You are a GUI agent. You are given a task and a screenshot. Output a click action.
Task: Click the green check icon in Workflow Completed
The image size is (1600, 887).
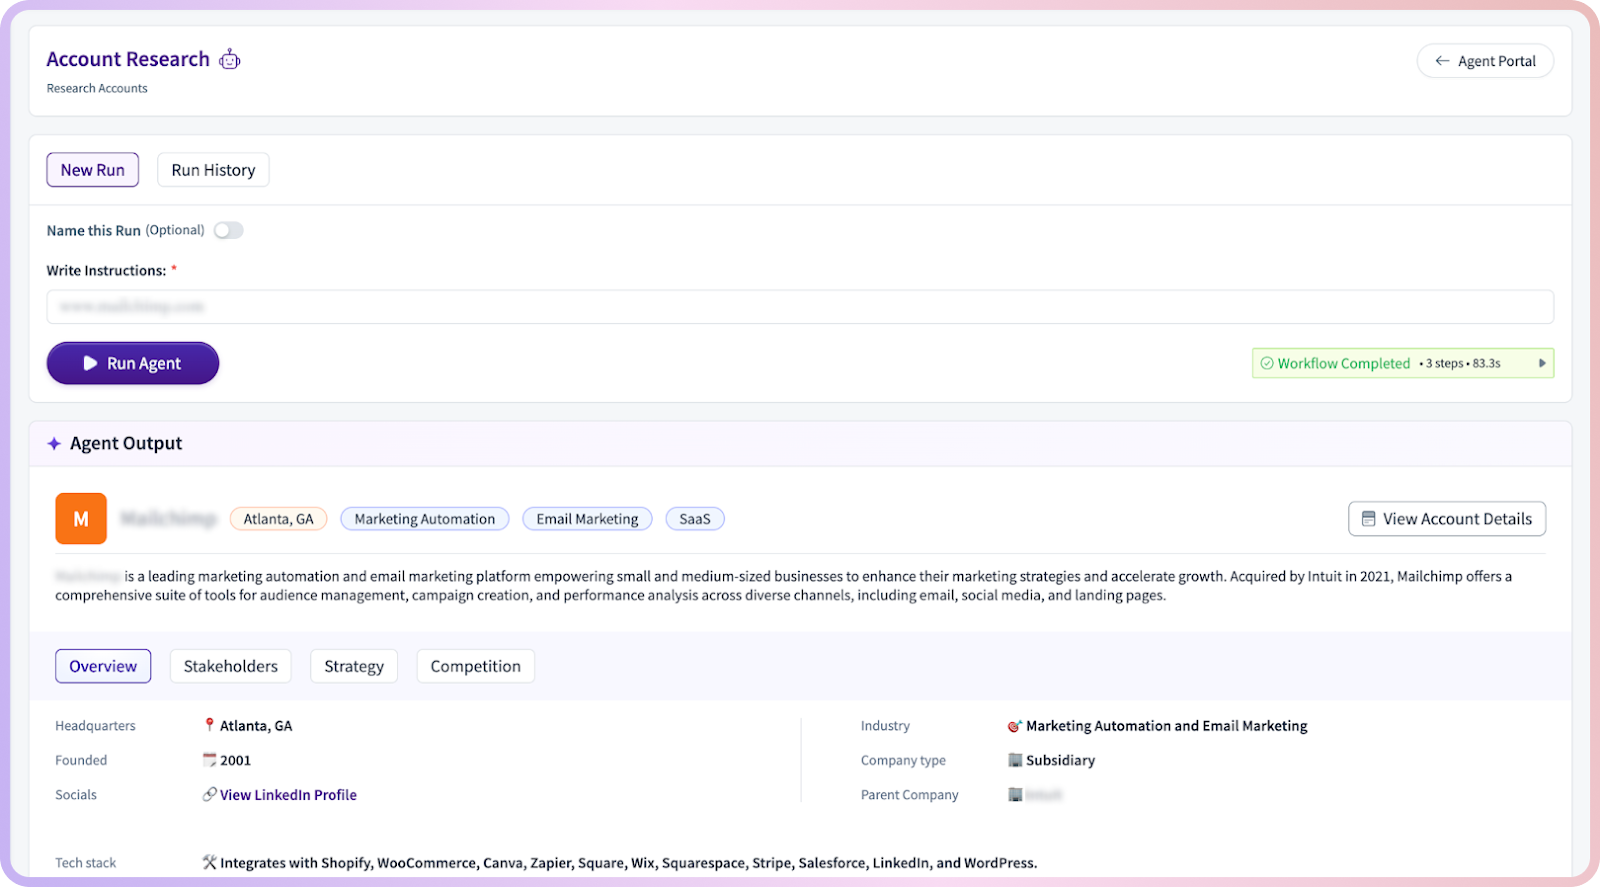[1267, 363]
